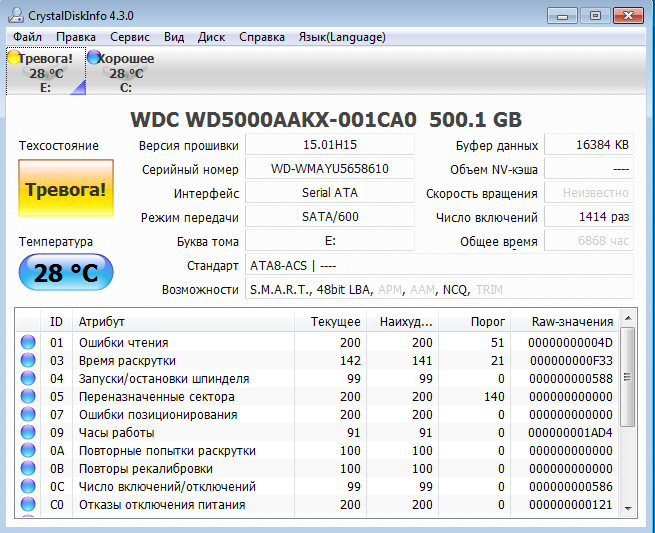Screen dimensions: 655x533
Task: Click the status orb for 0C Число включений/отключений
Action: coord(28,486)
